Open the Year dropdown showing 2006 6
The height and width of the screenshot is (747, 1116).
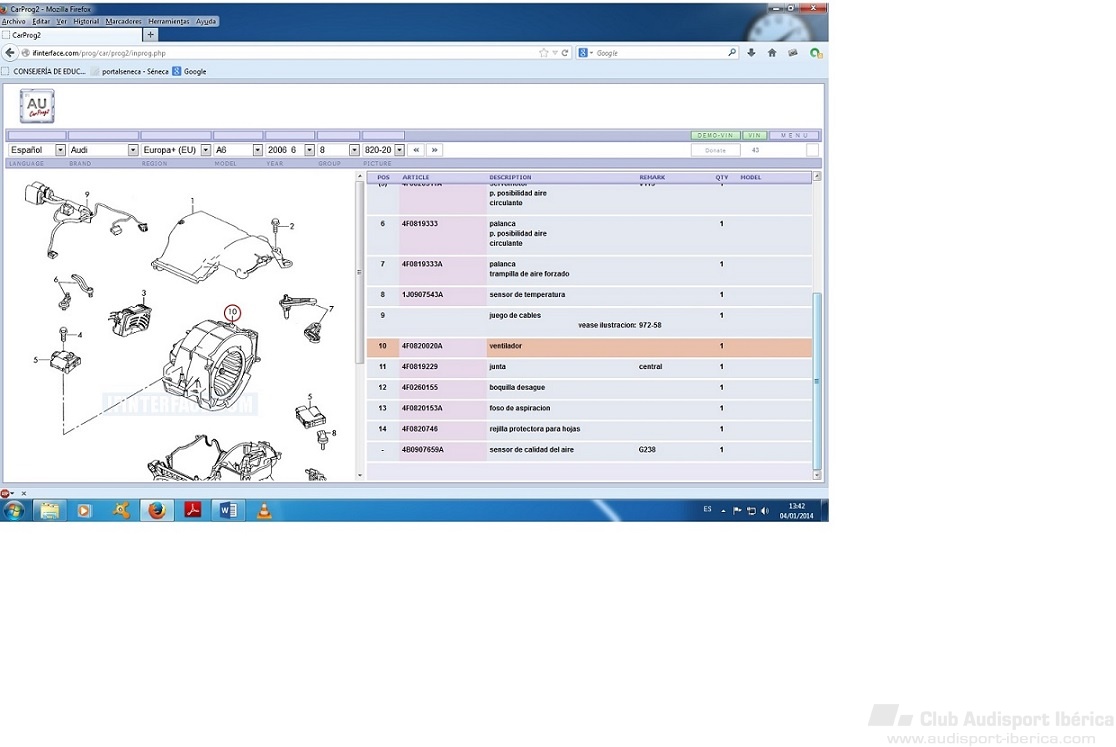[x=290, y=150]
